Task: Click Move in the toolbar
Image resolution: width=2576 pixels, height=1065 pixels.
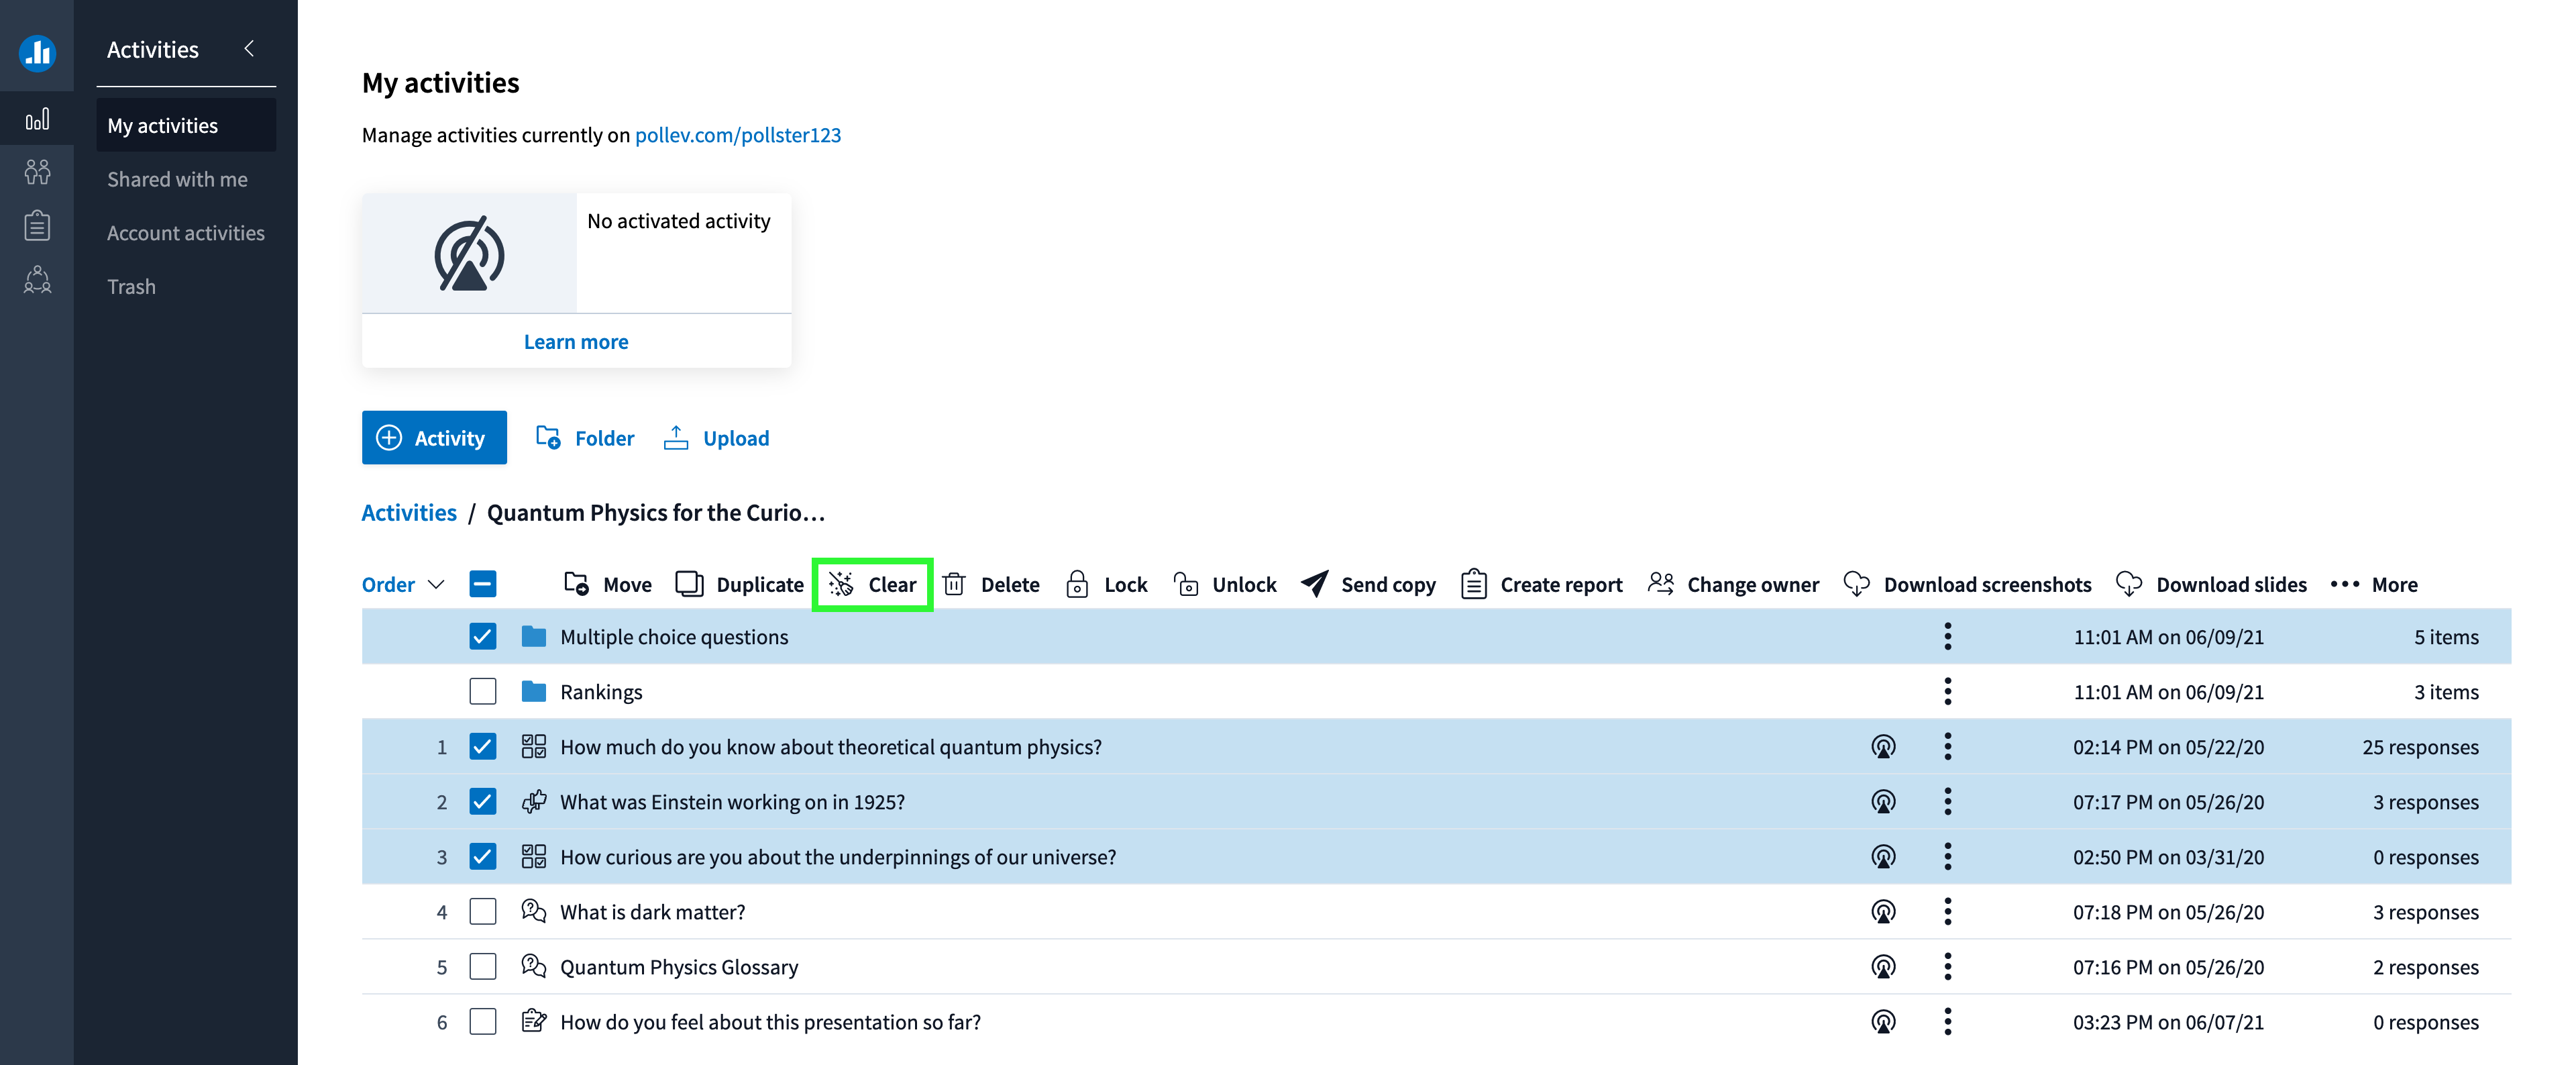Action: 608,585
